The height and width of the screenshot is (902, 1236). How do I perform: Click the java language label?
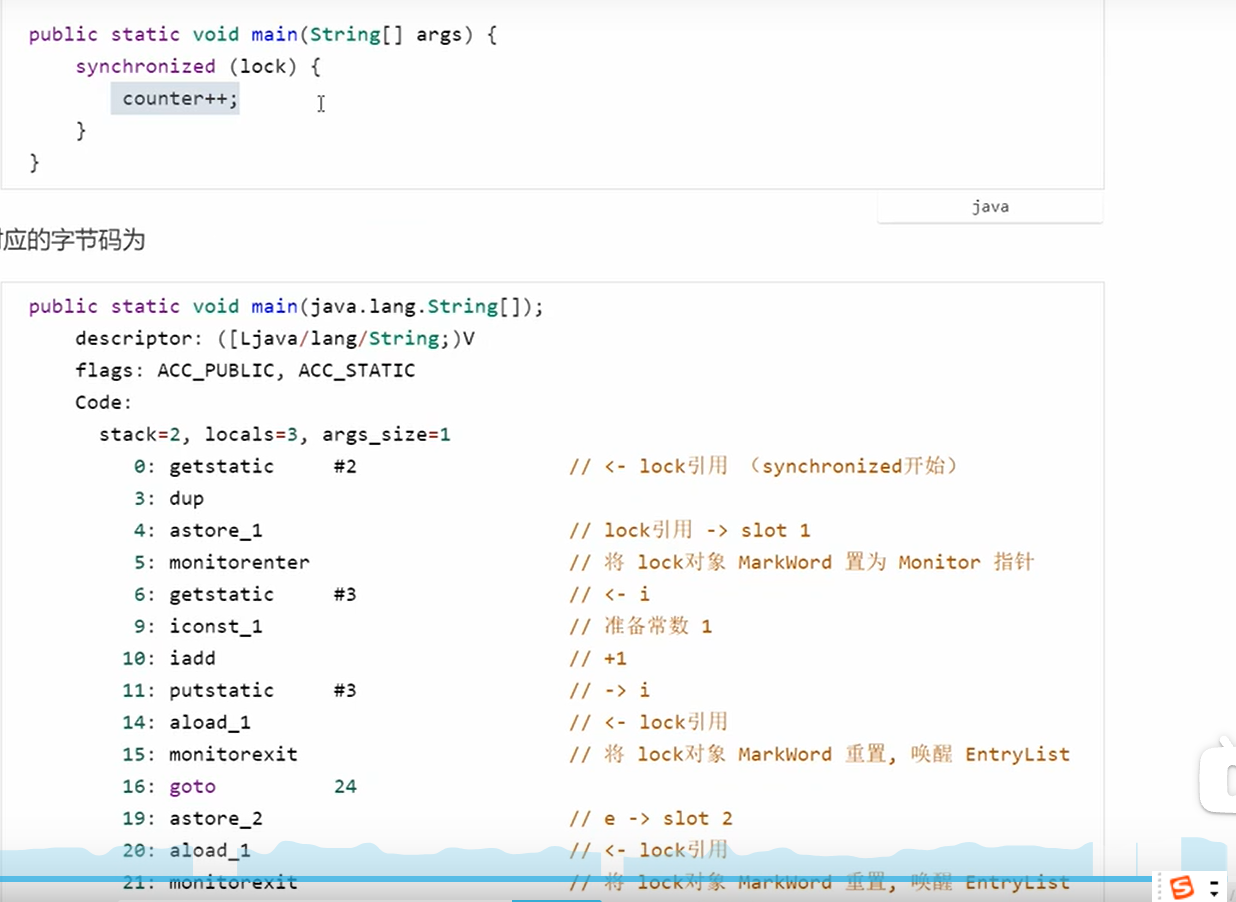click(x=989, y=207)
